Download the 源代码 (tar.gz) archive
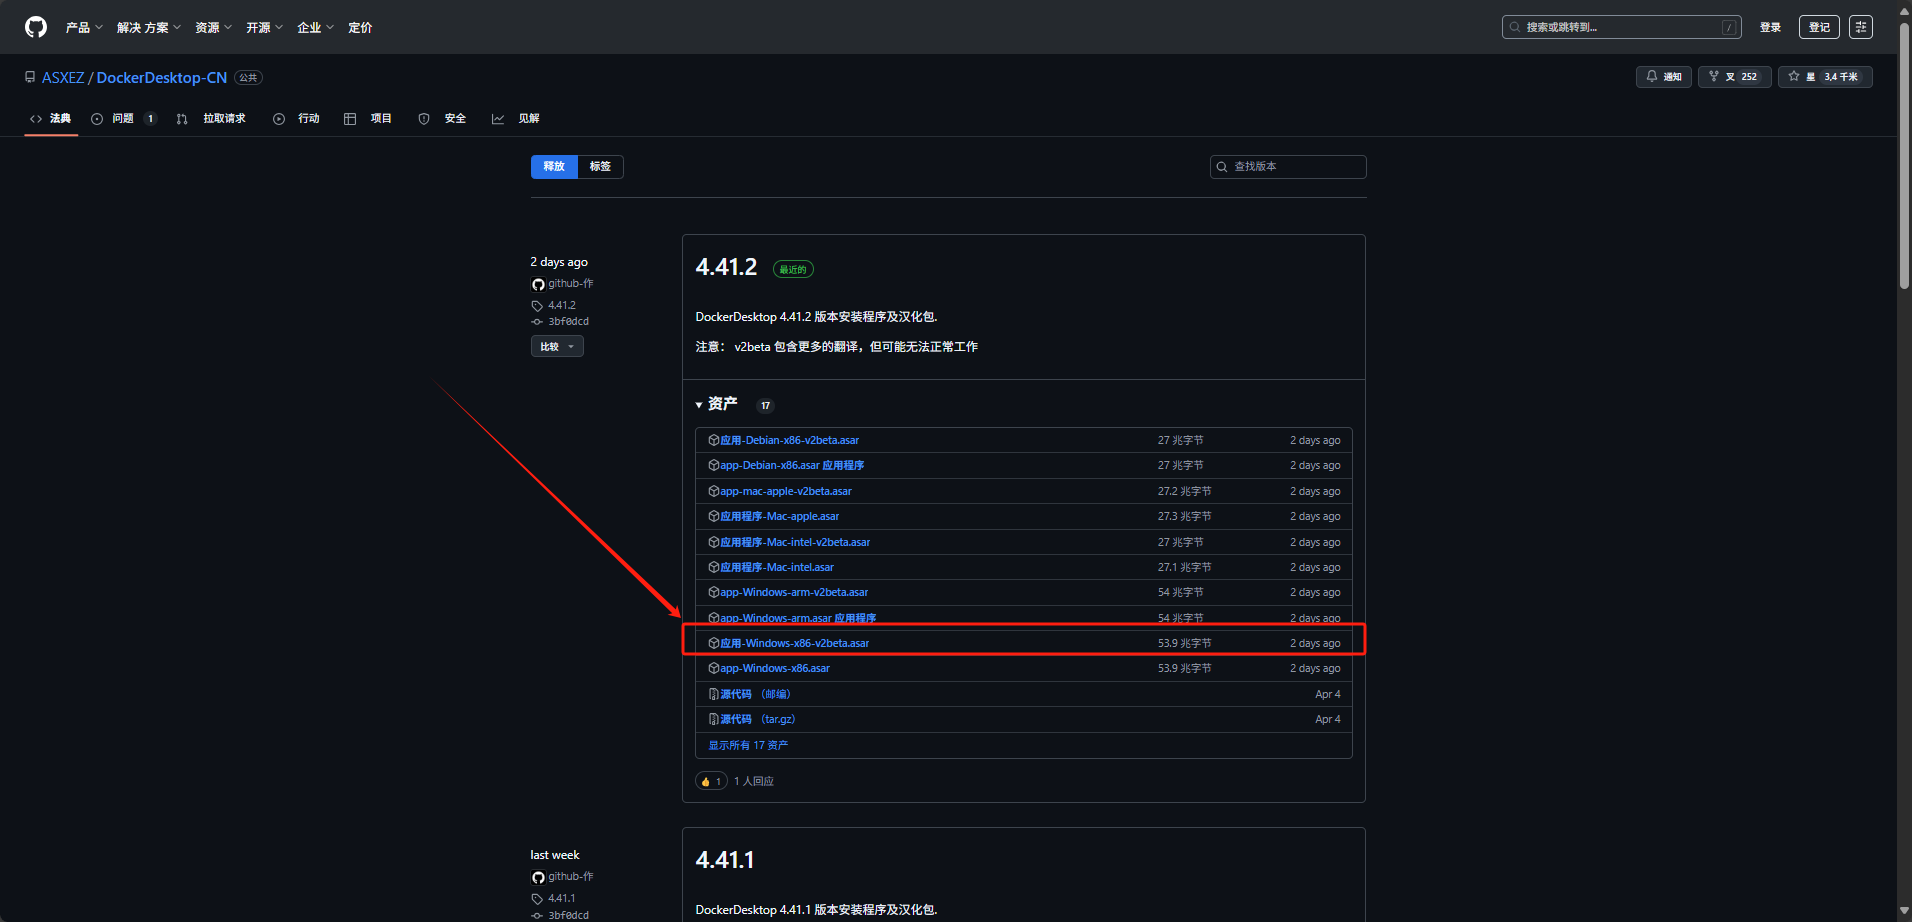The image size is (1912, 922). pyautogui.click(x=758, y=719)
